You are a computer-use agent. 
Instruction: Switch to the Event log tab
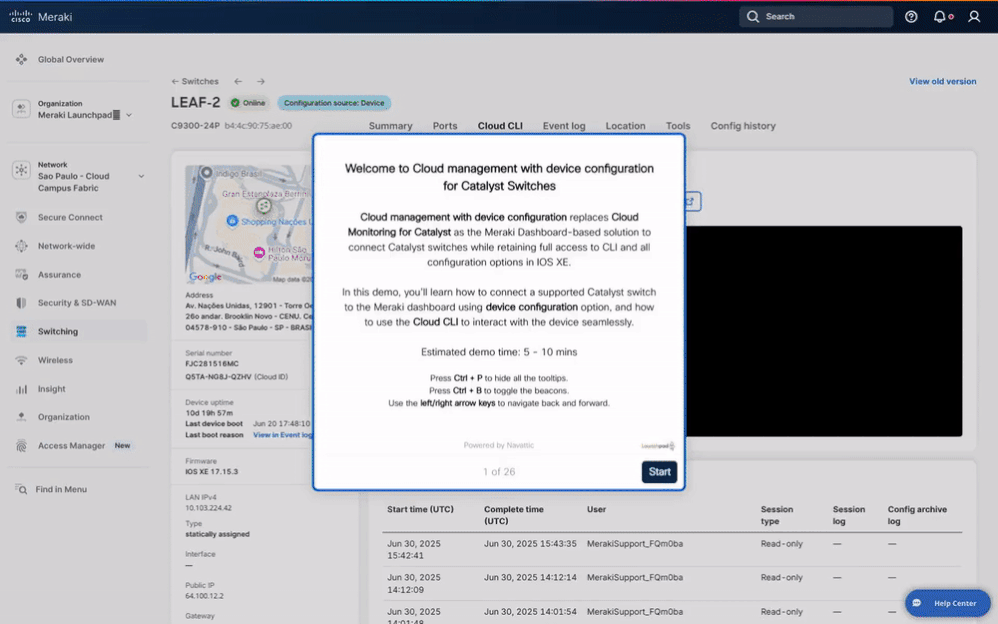click(x=564, y=126)
